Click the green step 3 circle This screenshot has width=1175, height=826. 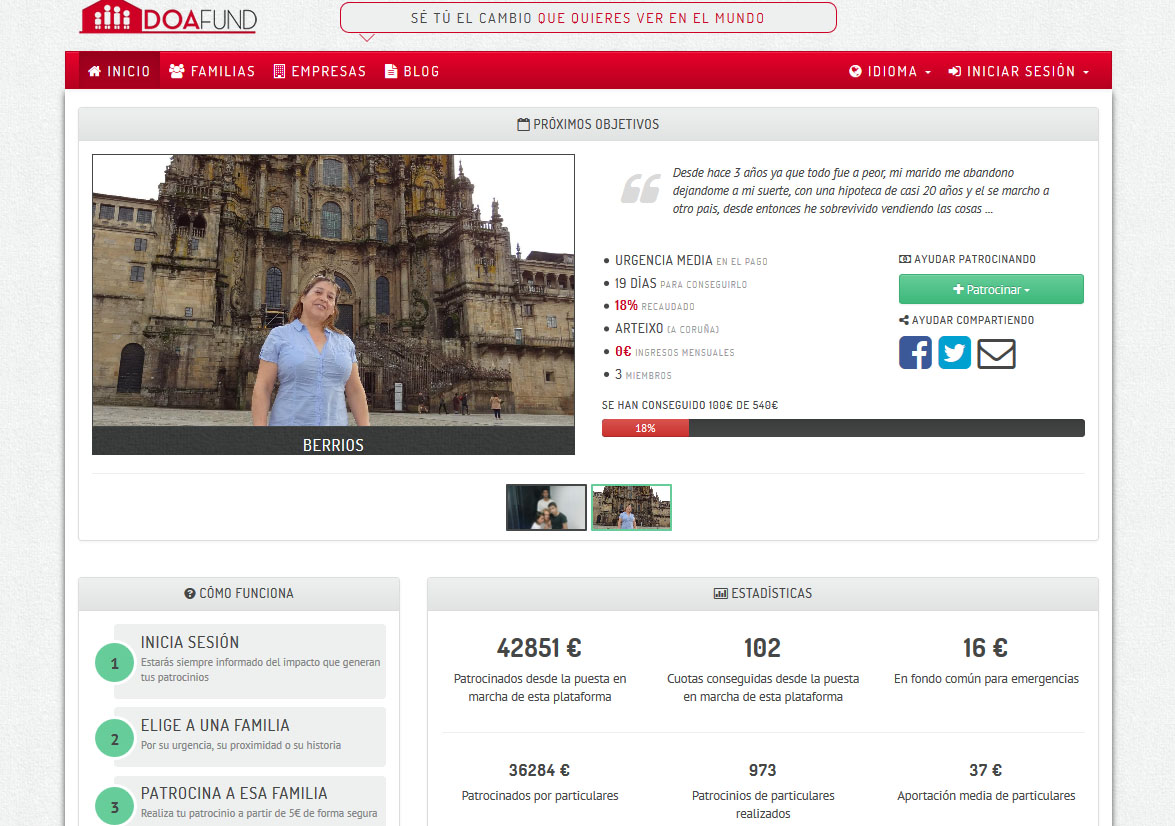115,807
